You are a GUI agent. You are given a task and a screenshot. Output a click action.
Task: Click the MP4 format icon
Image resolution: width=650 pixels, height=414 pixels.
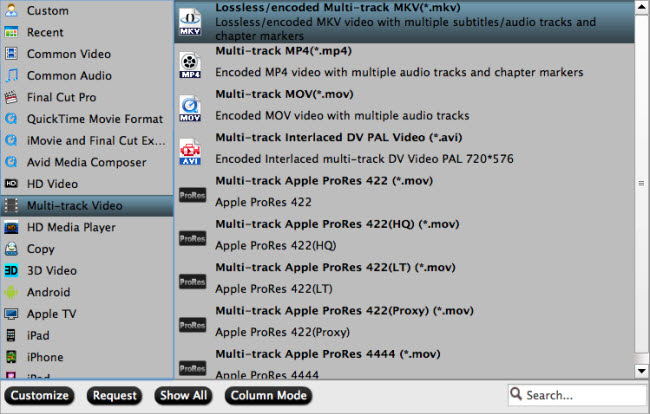click(x=190, y=65)
